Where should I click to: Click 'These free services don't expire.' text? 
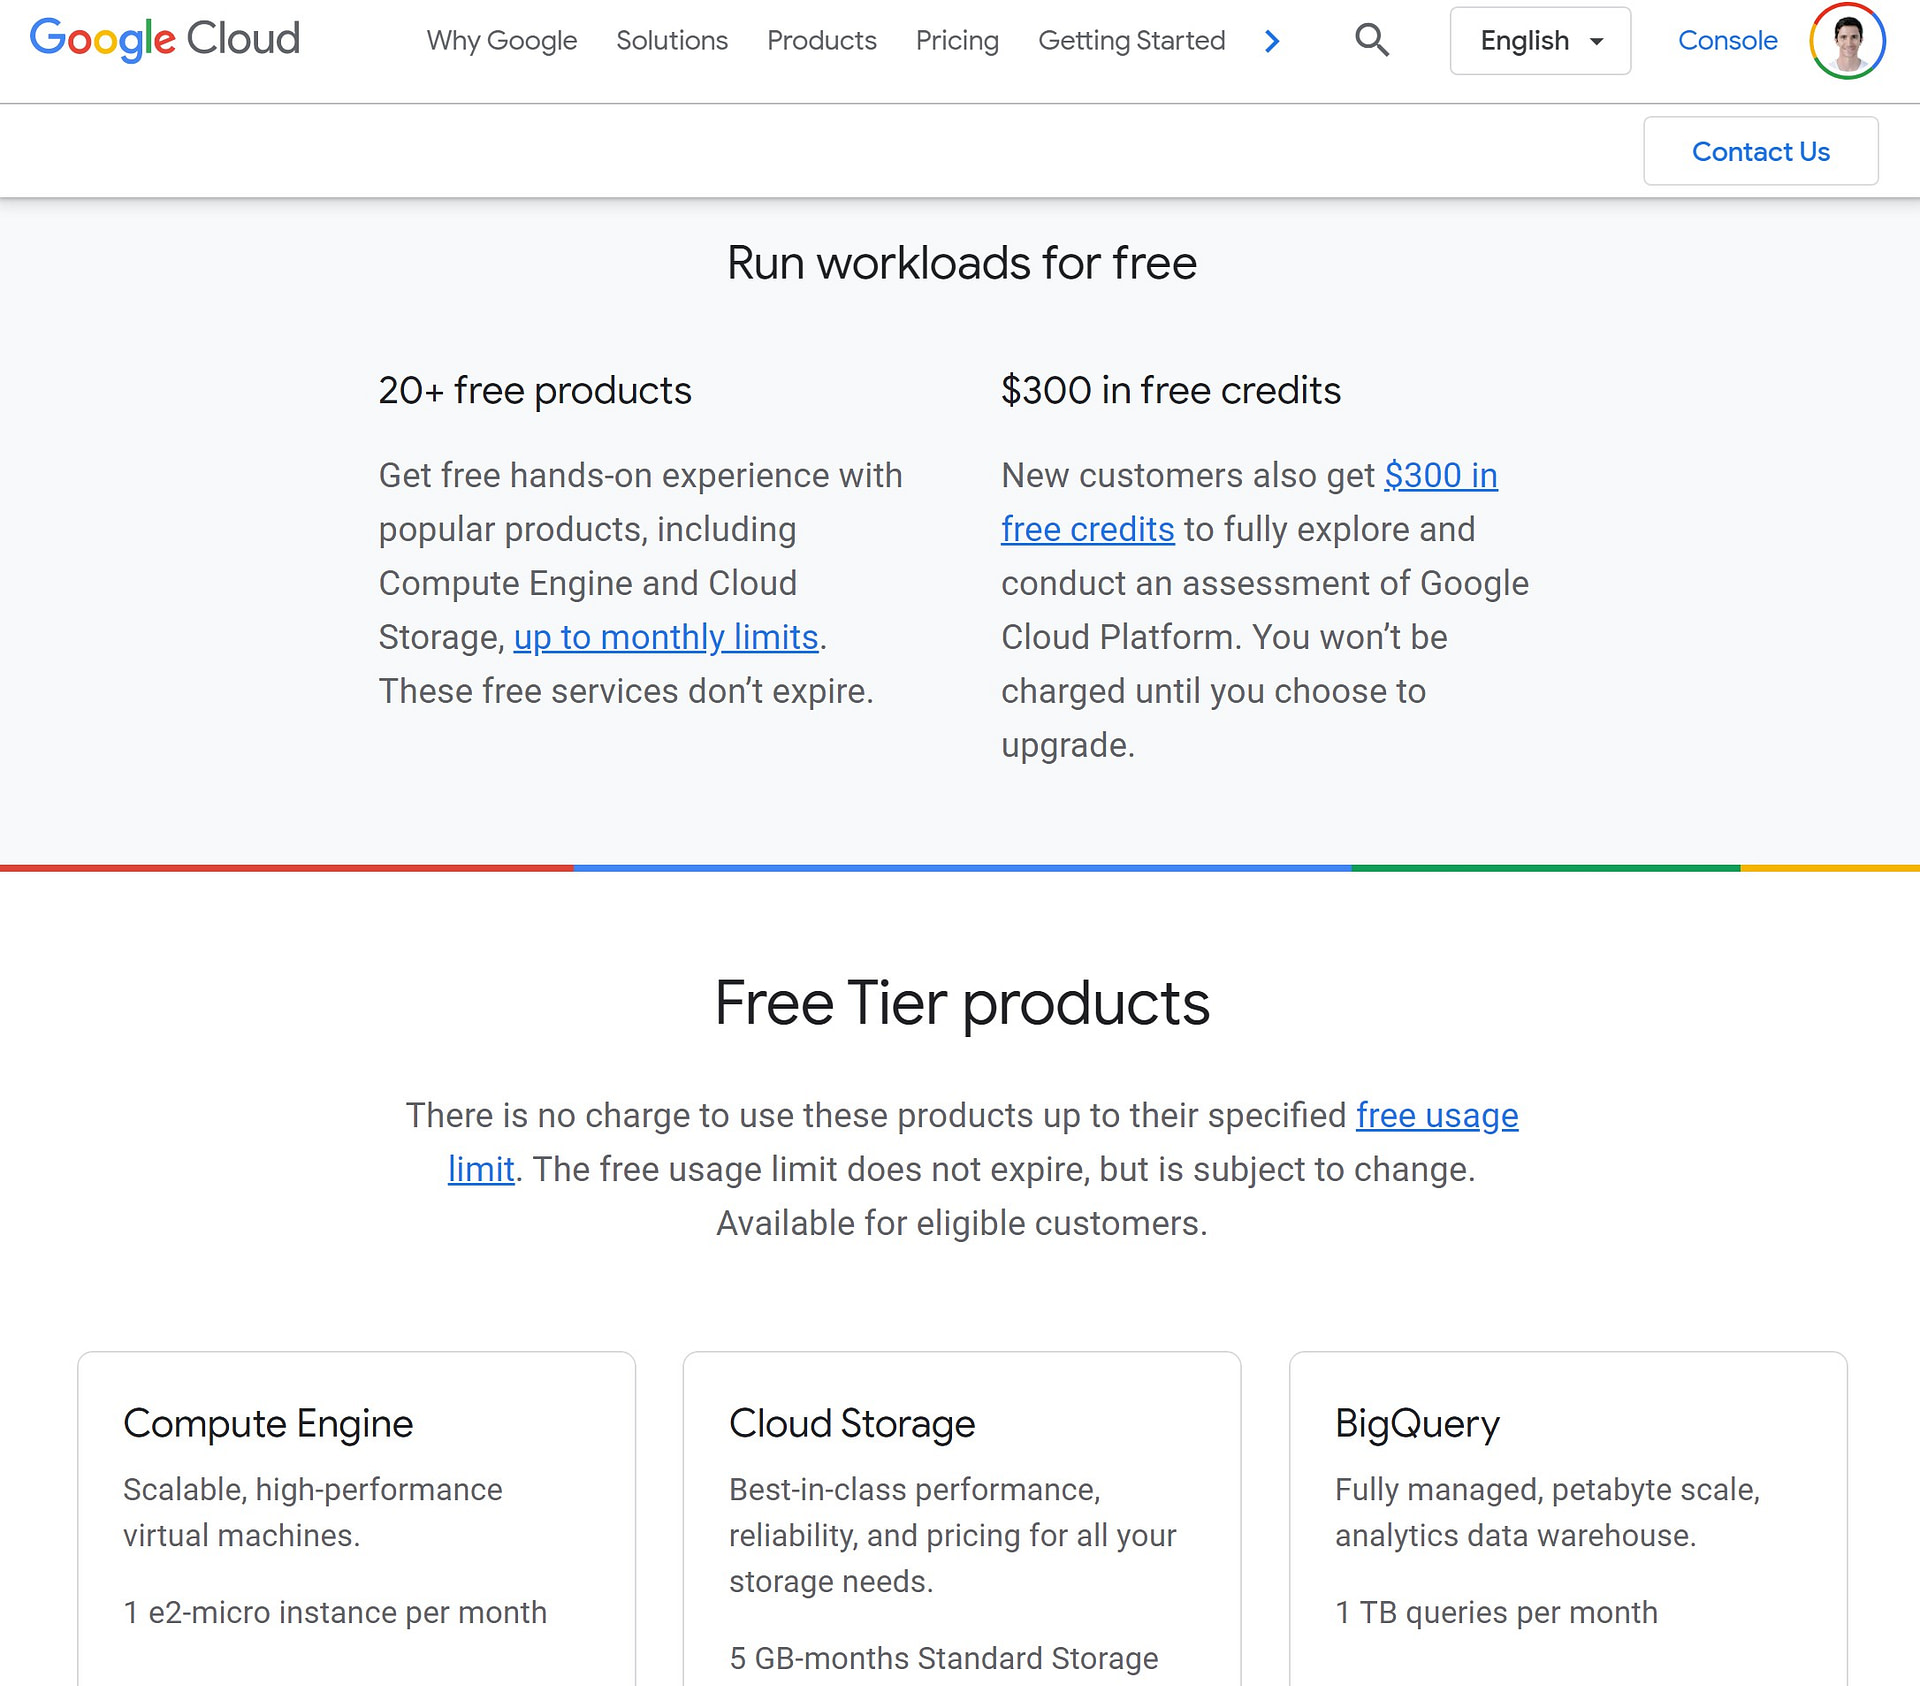(626, 692)
